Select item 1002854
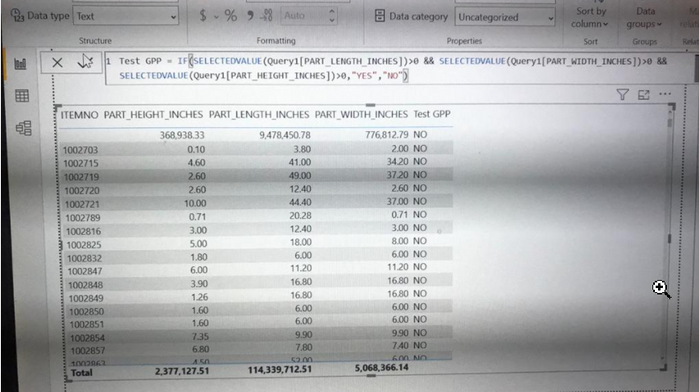This screenshot has width=699, height=392. 87,338
